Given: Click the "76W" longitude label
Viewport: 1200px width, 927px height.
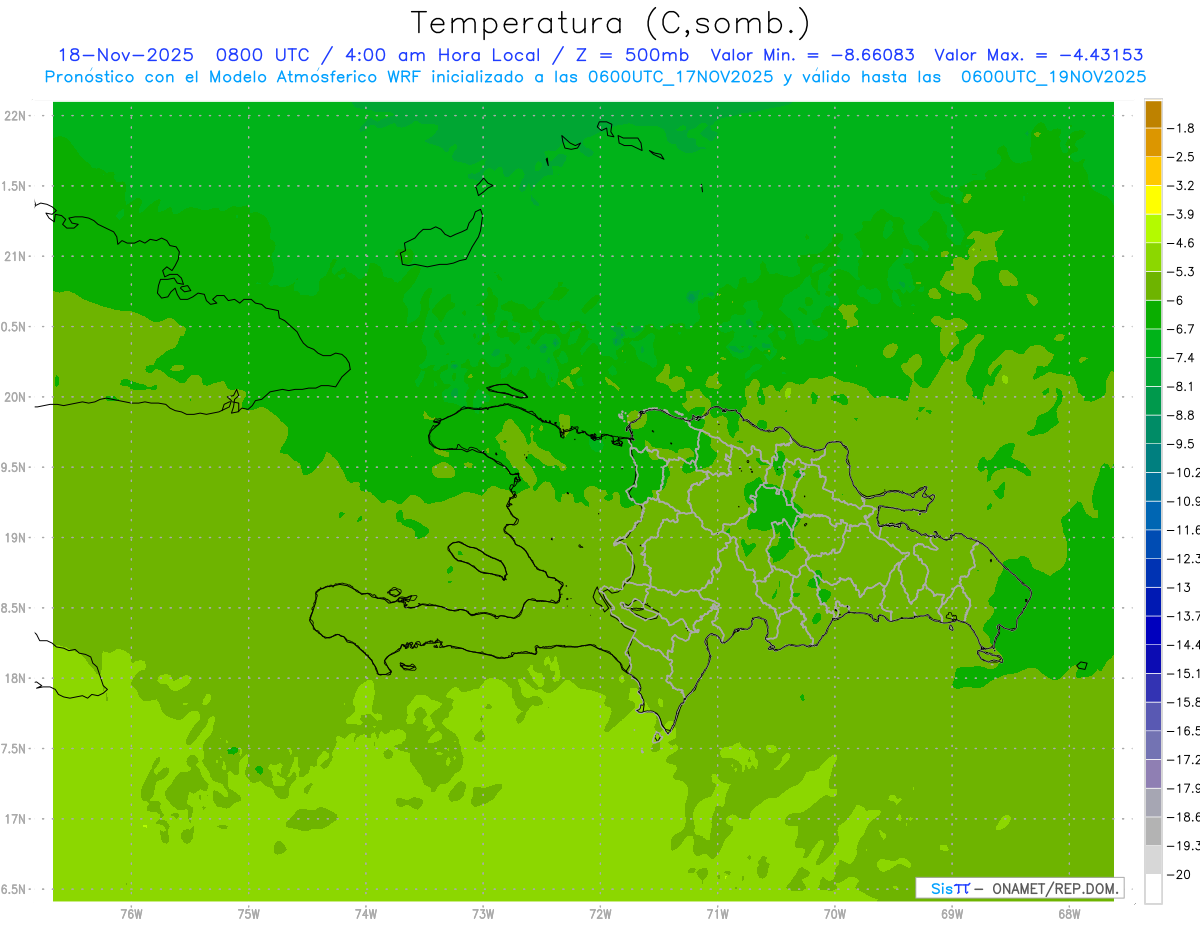Looking at the screenshot, I should coord(131,914).
